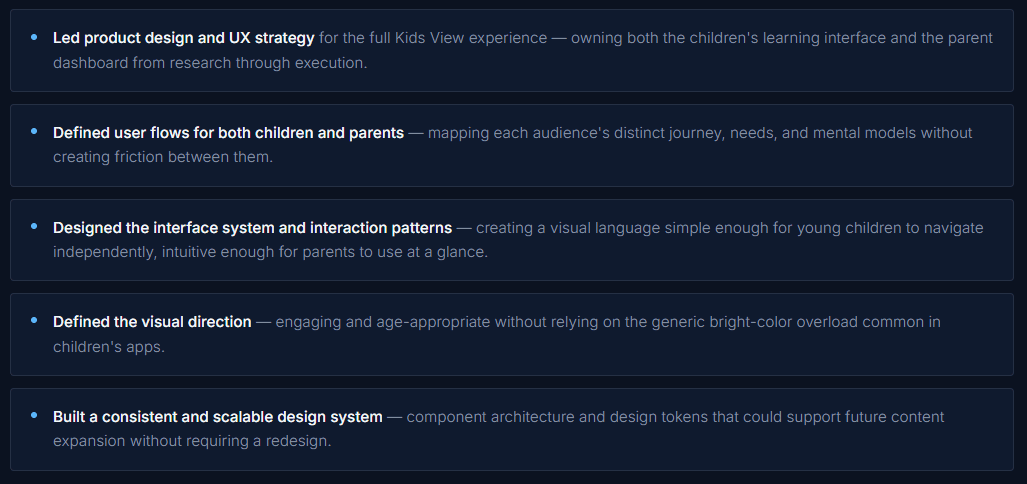This screenshot has height=484, width=1027.
Task: Click the bold 'Defined the visual direction' heading
Action: 152,322
